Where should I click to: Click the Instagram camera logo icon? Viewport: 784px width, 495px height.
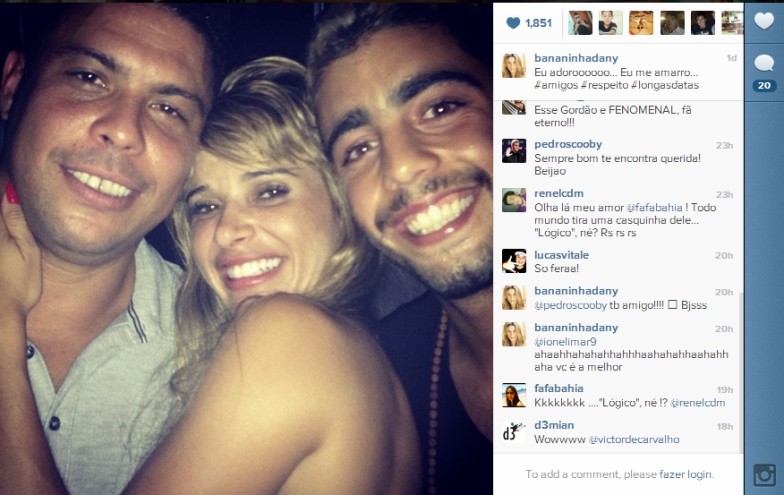pos(764,474)
